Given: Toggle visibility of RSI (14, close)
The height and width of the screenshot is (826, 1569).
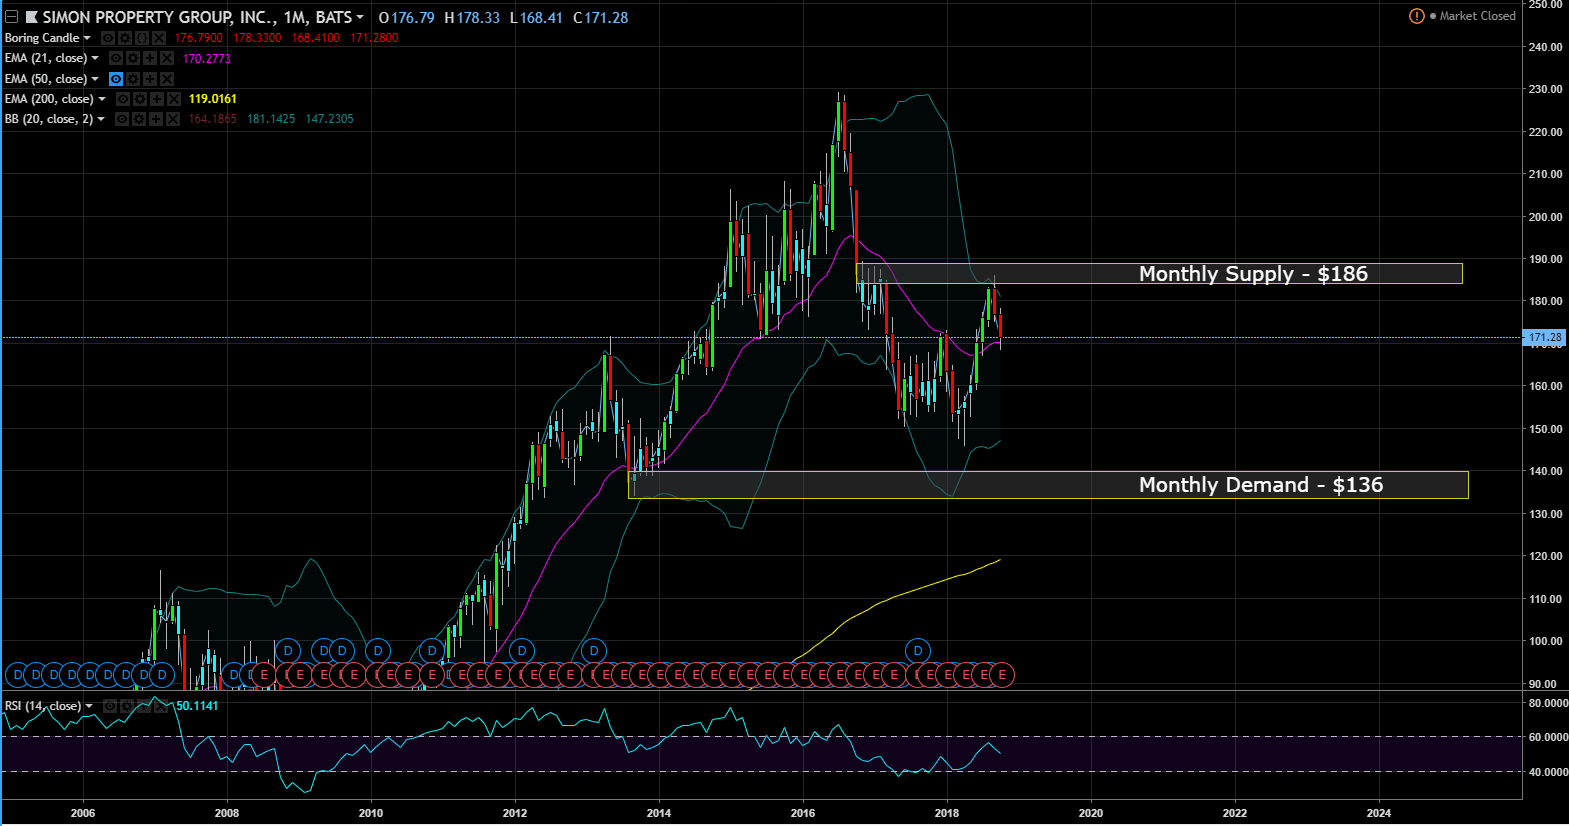Looking at the screenshot, I should click(110, 706).
